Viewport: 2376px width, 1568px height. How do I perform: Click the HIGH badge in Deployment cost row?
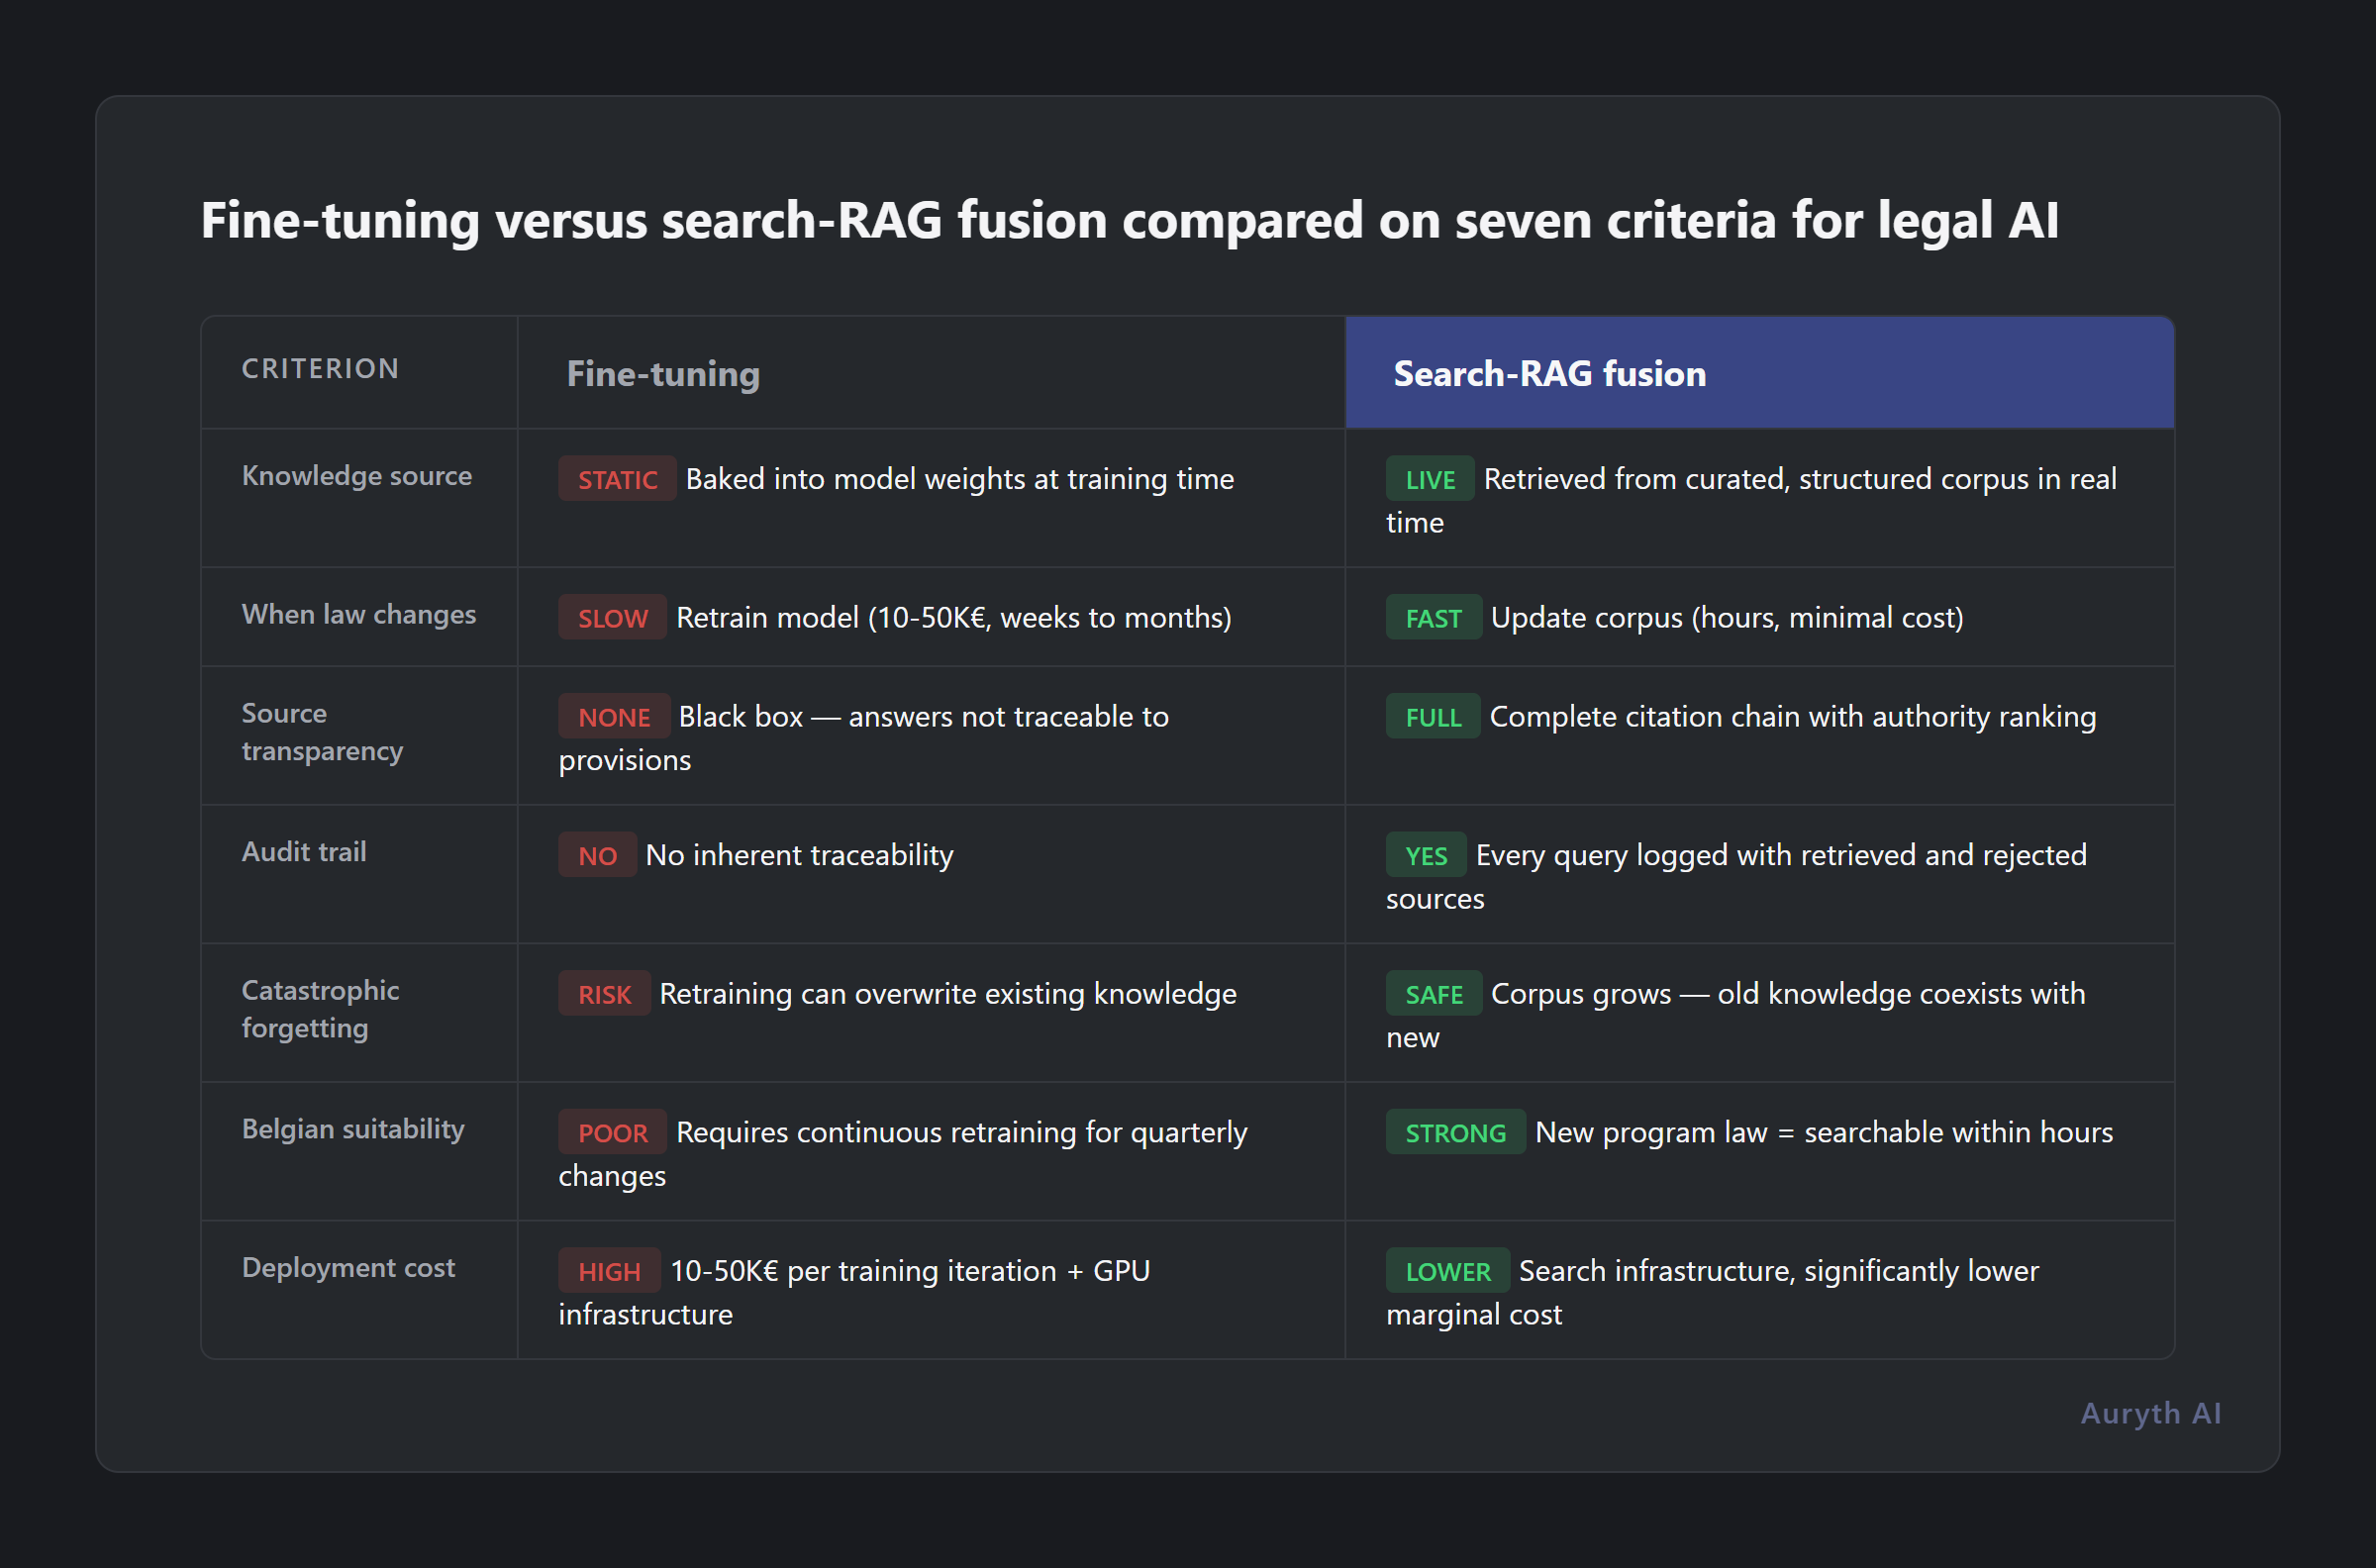[609, 1271]
